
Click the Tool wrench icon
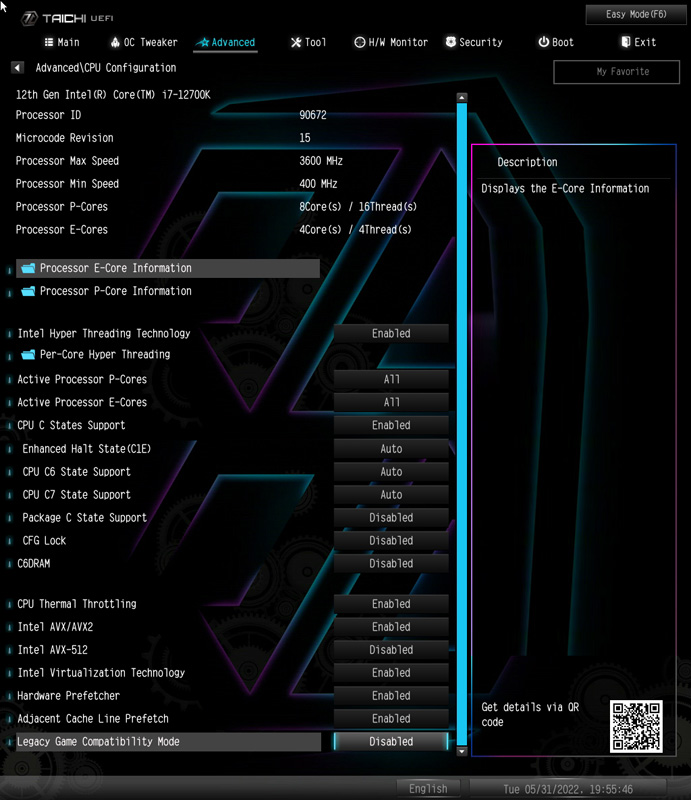point(296,42)
